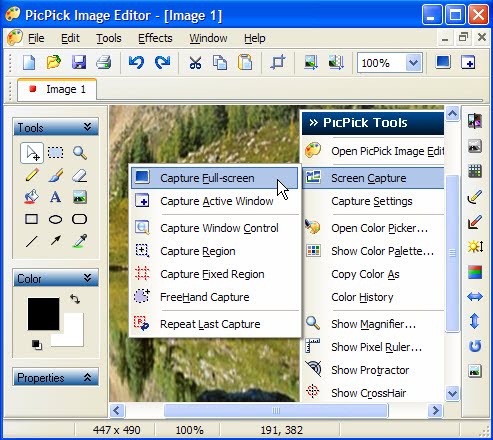Click the black foreground color swatch
Image resolution: width=493 pixels, height=440 pixels.
[x=43, y=314]
